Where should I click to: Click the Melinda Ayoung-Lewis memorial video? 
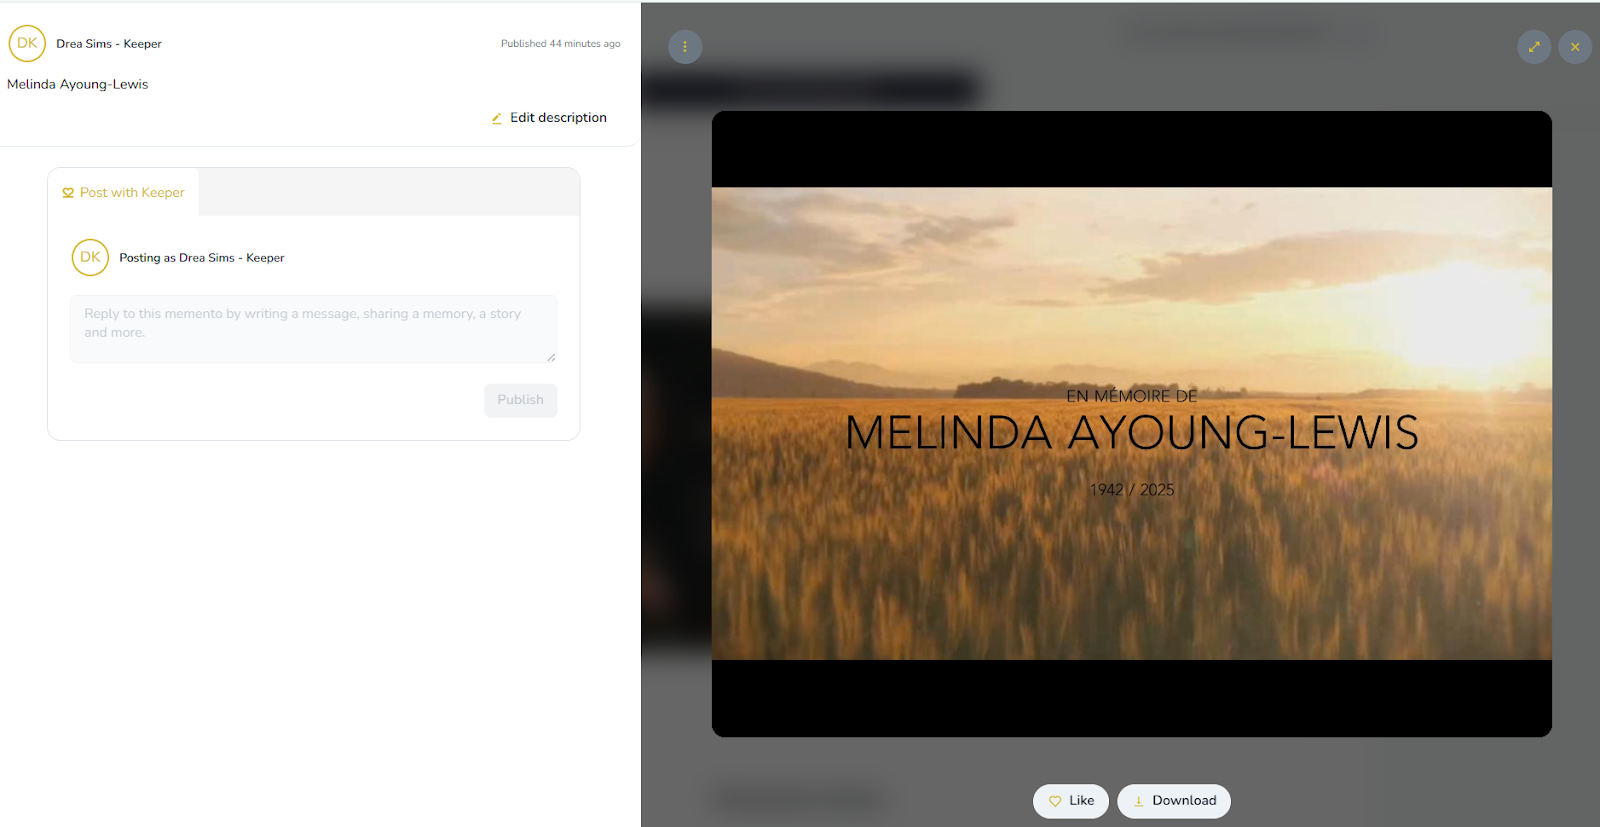click(x=1131, y=424)
